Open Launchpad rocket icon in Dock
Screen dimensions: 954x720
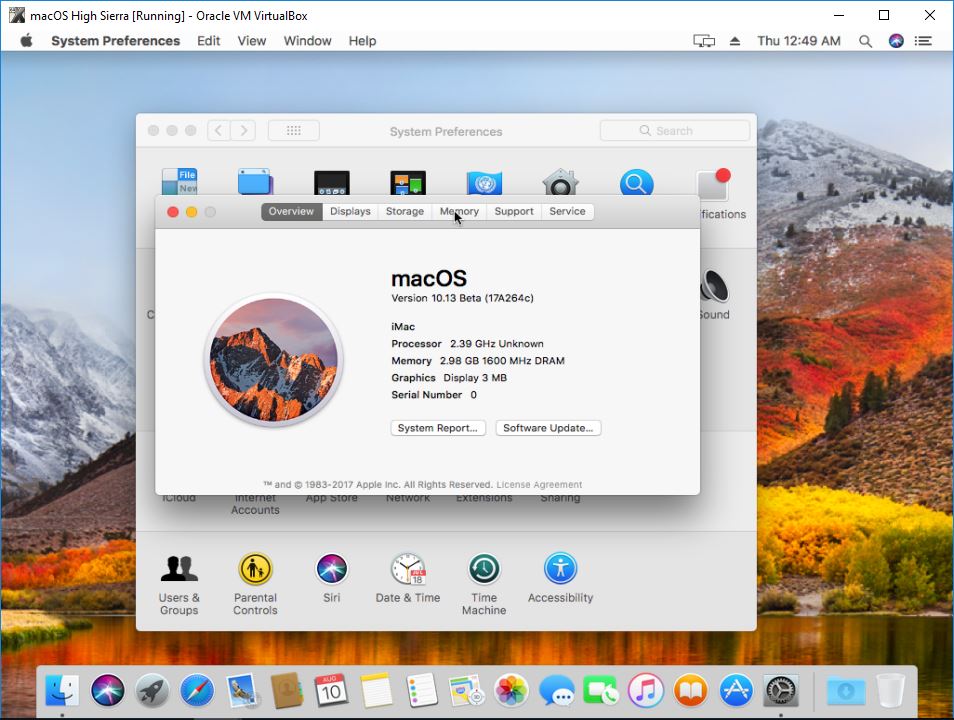[152, 690]
